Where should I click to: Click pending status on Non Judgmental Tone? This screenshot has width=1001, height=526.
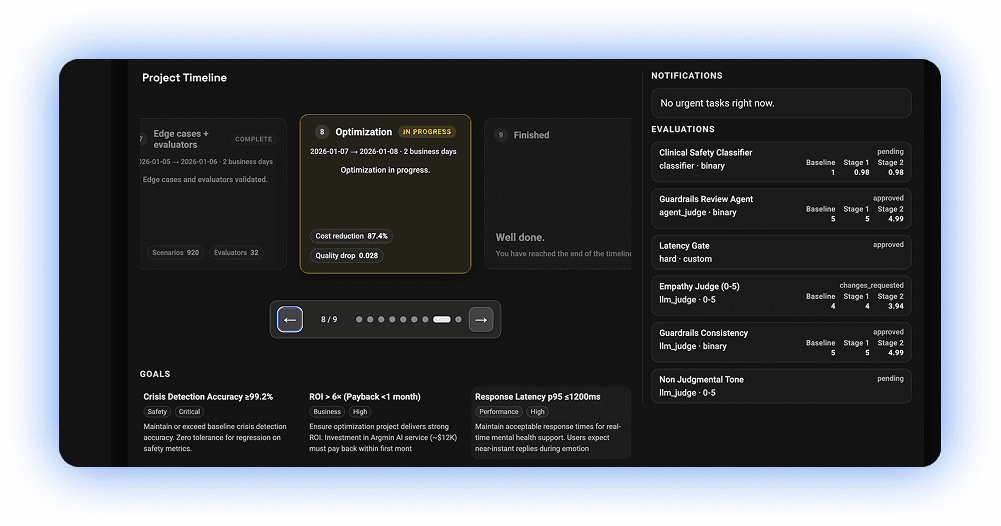(890, 379)
